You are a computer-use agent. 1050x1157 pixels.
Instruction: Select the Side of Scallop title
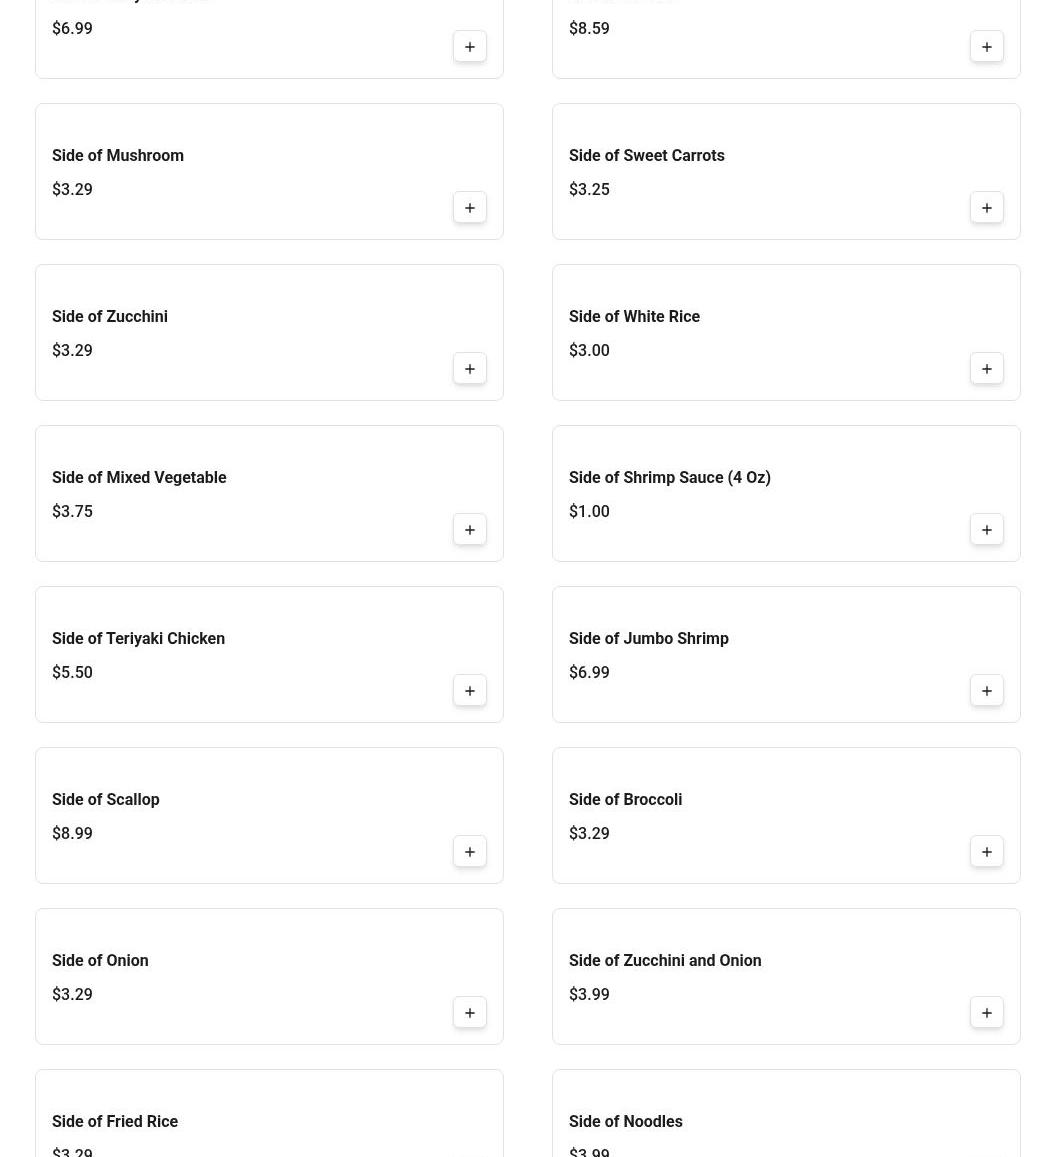[106, 799]
